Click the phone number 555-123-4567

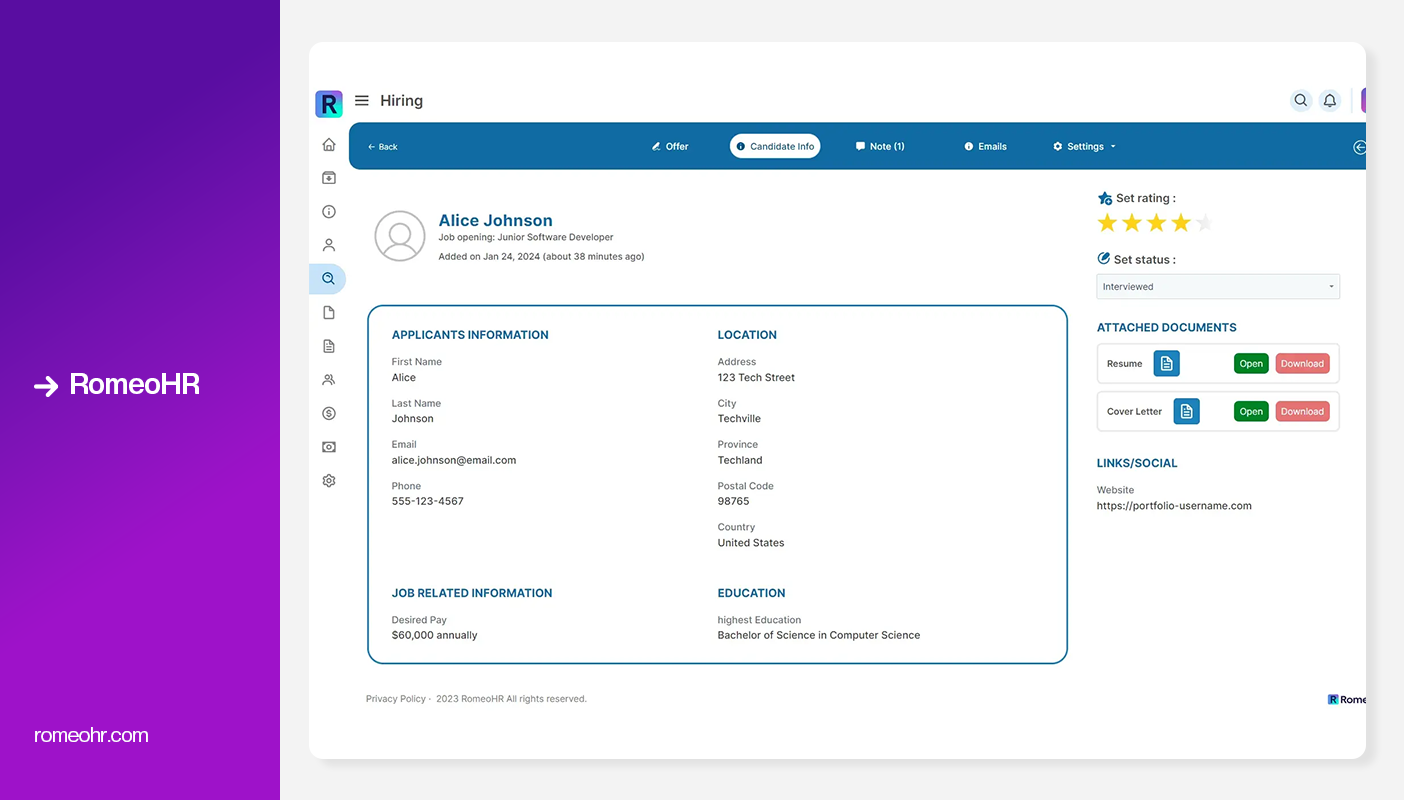pyautogui.click(x=428, y=502)
